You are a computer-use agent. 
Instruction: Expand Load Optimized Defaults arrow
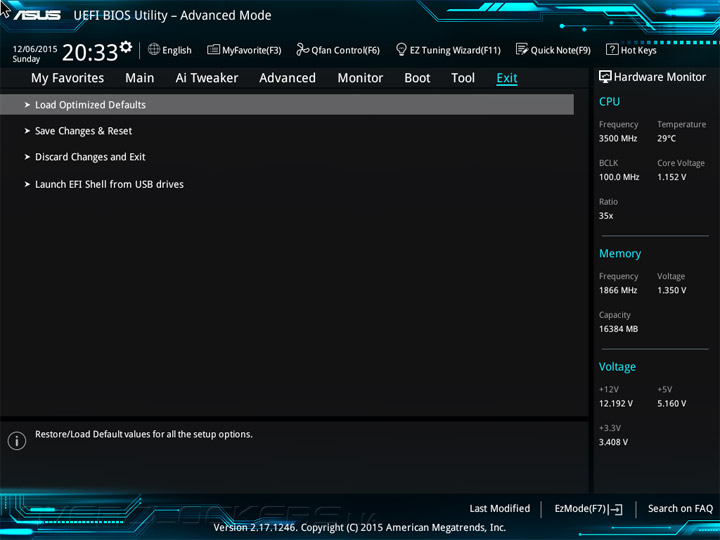pos(27,105)
